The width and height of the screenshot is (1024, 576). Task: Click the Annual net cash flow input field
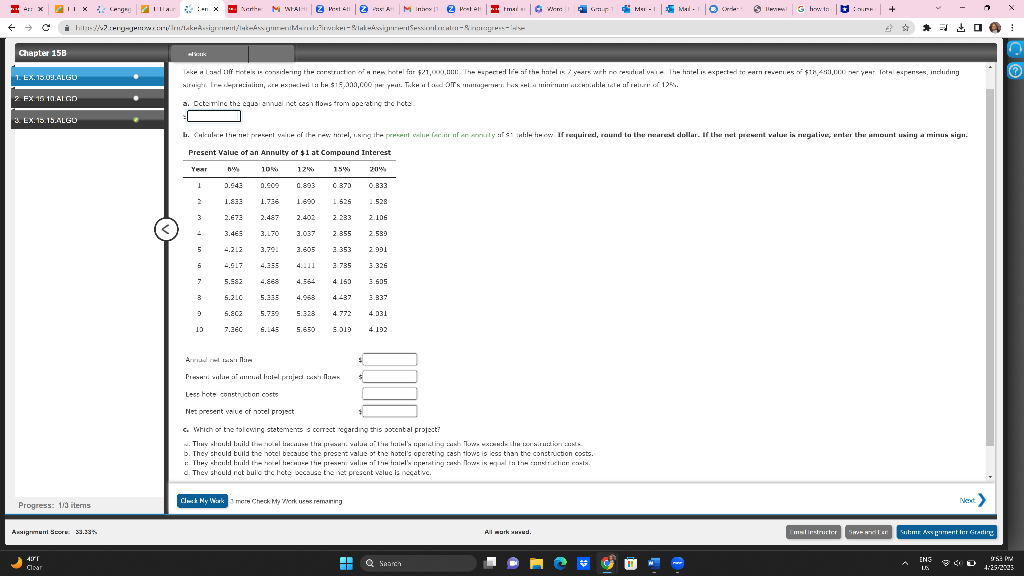(x=390, y=359)
